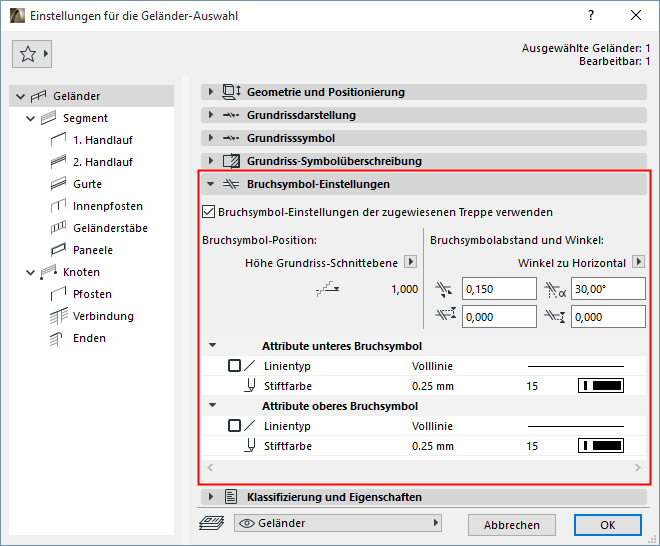Select Paneele in the tree

coord(93,250)
